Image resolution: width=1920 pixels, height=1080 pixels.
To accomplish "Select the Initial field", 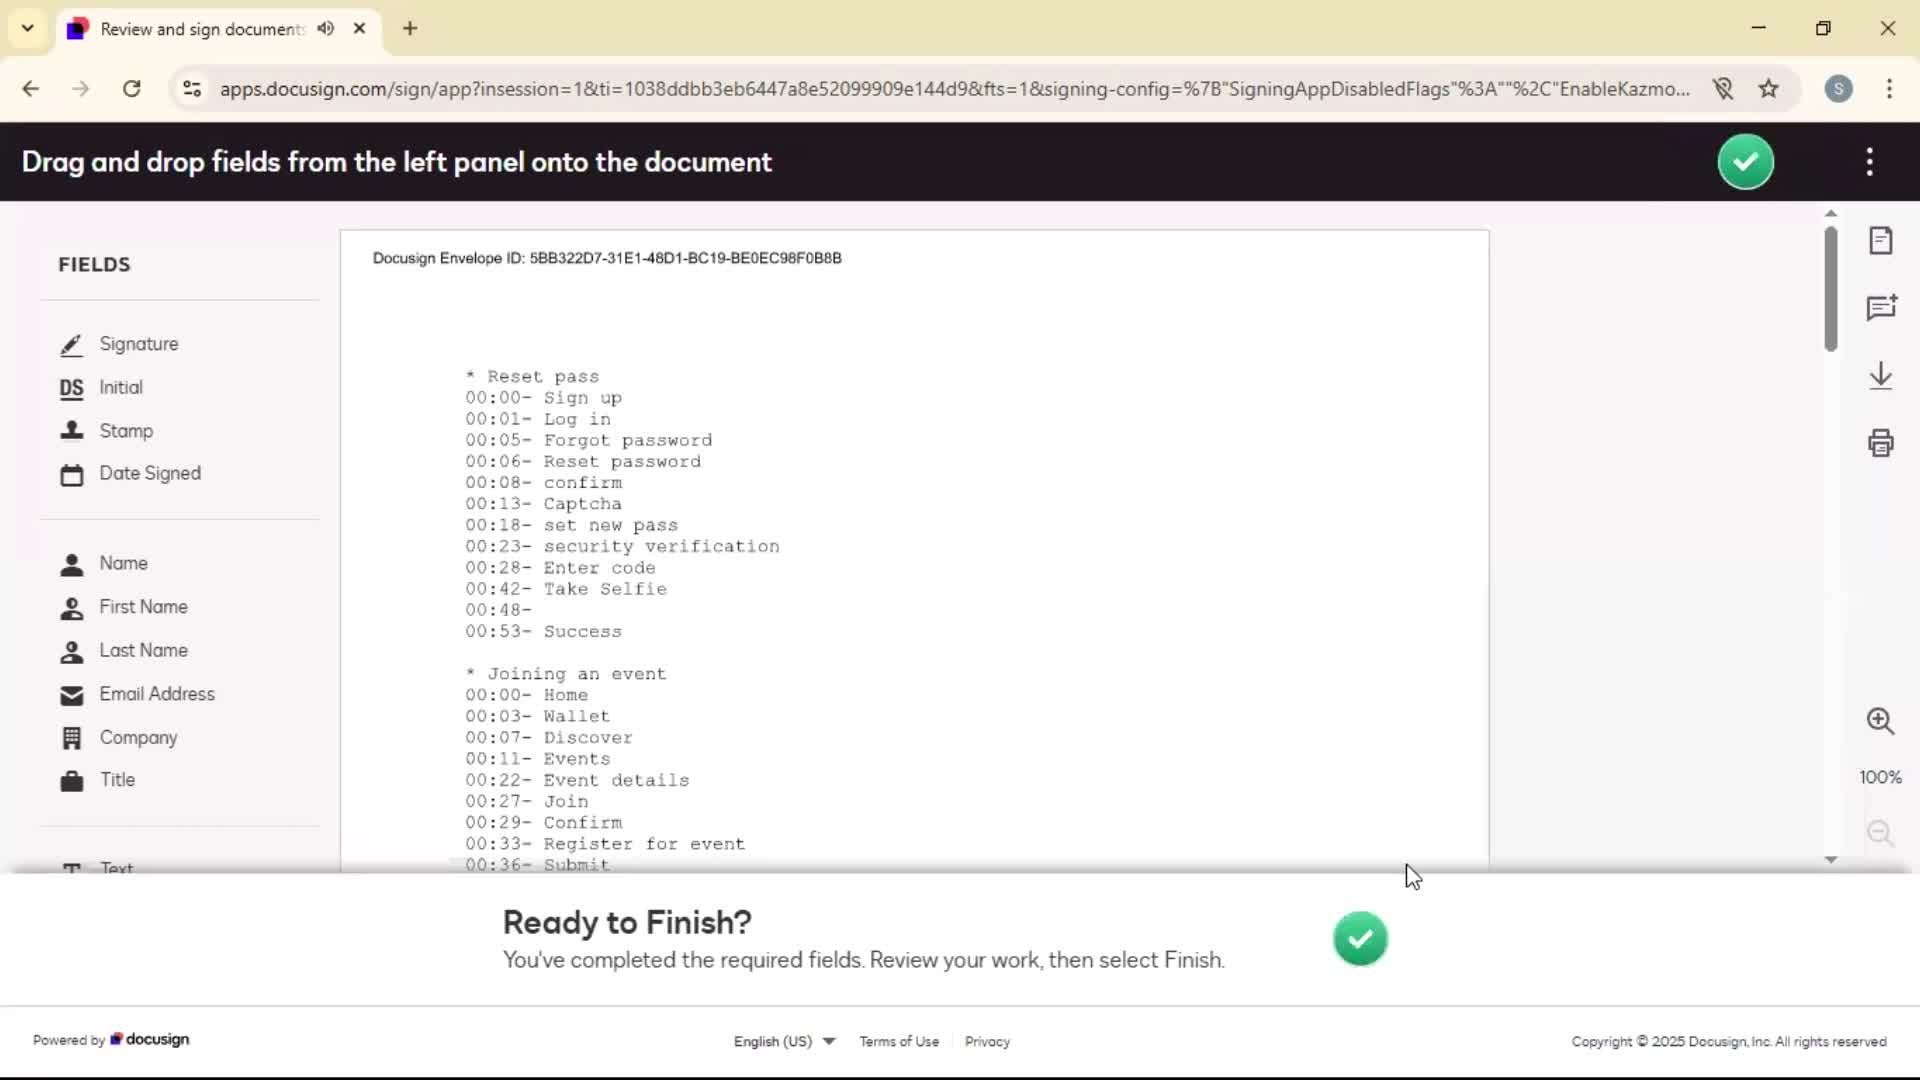I will tap(101, 388).
